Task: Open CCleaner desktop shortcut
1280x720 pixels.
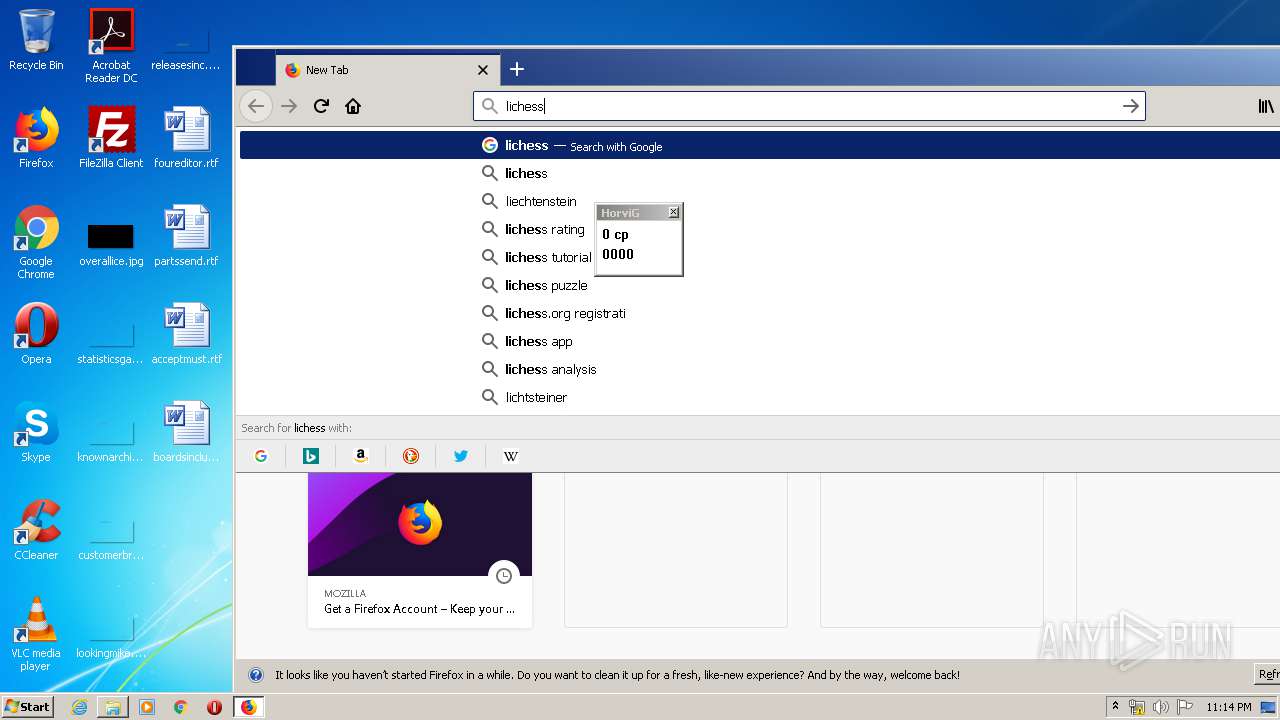Action: coord(36,530)
